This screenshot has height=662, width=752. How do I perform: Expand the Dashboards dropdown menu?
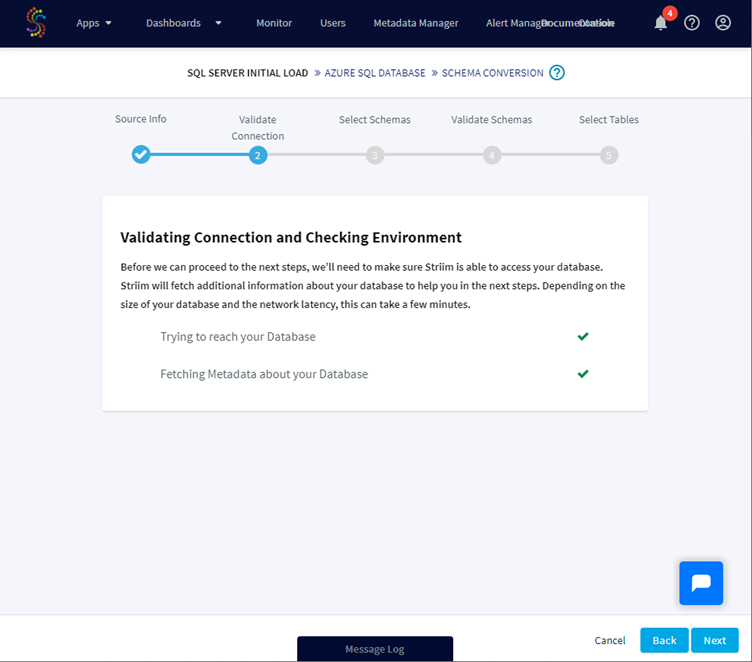coord(184,23)
